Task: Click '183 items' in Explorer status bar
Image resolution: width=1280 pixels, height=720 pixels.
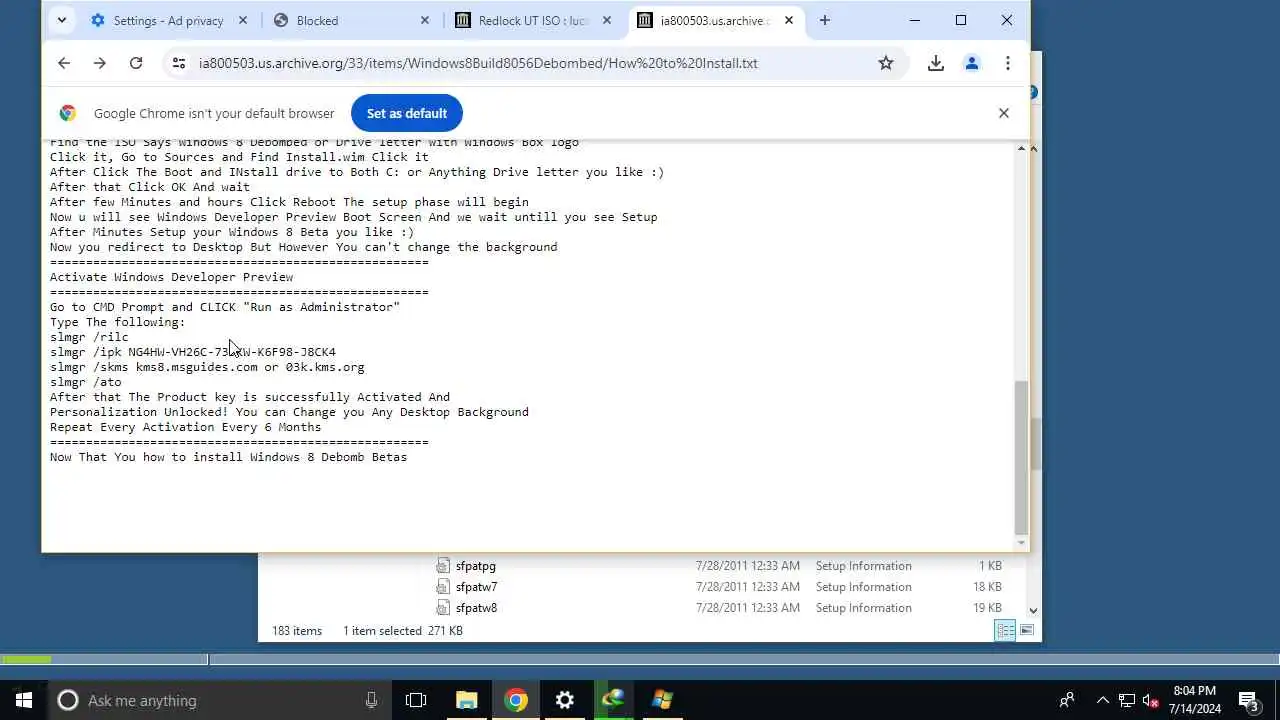Action: [297, 631]
